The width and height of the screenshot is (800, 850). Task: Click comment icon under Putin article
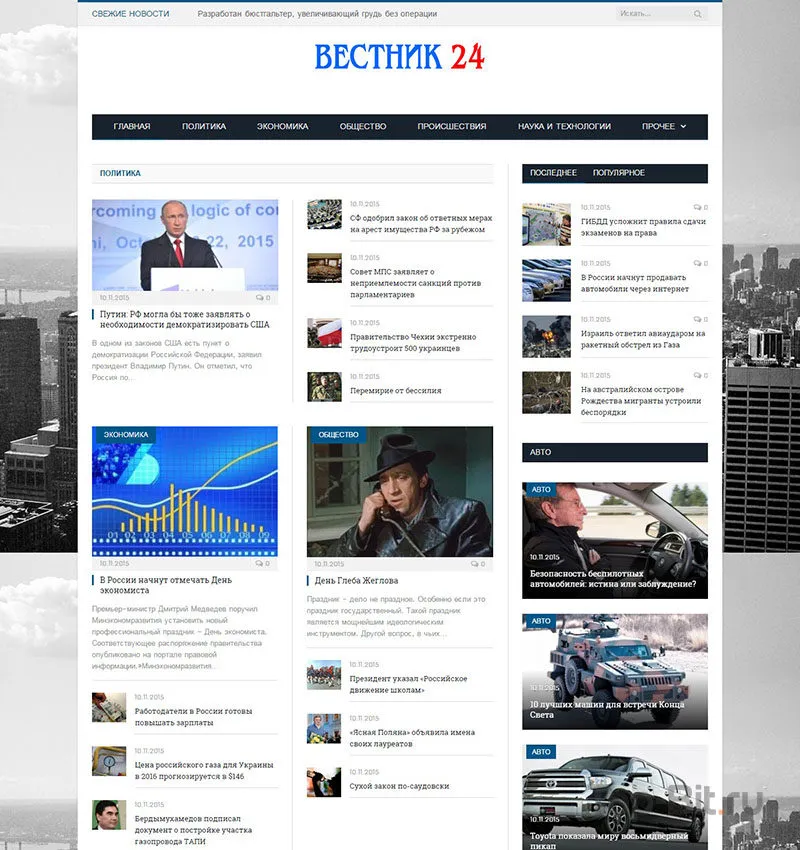(260, 298)
